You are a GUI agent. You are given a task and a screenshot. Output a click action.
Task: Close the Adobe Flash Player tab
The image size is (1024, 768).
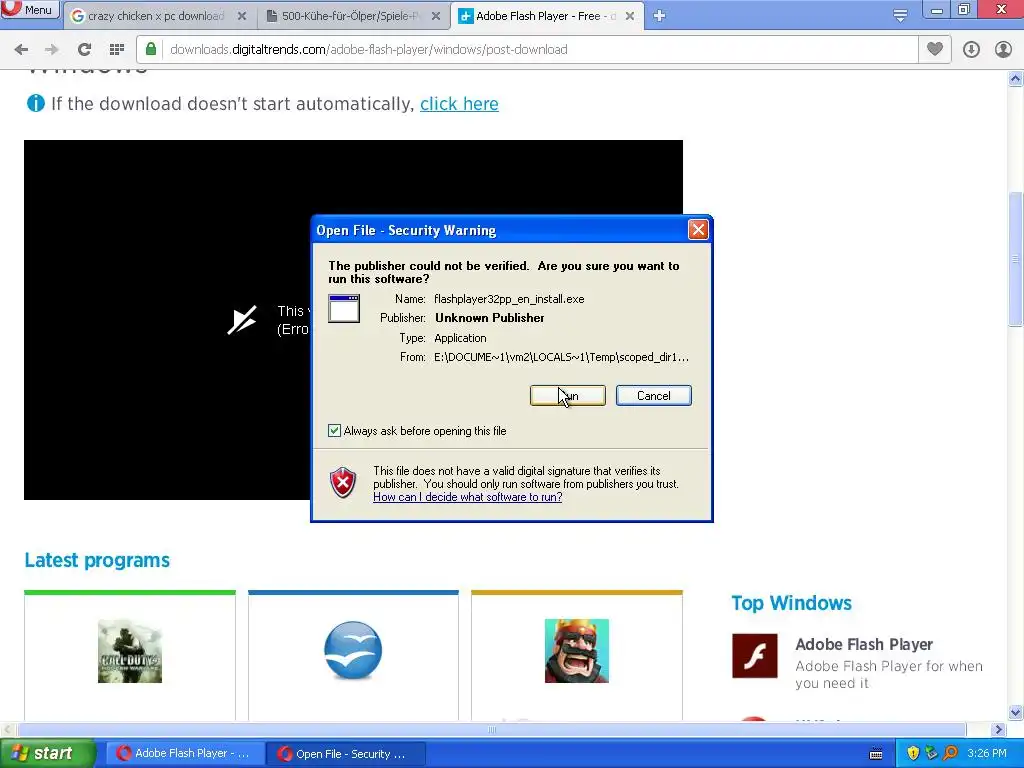click(x=630, y=16)
